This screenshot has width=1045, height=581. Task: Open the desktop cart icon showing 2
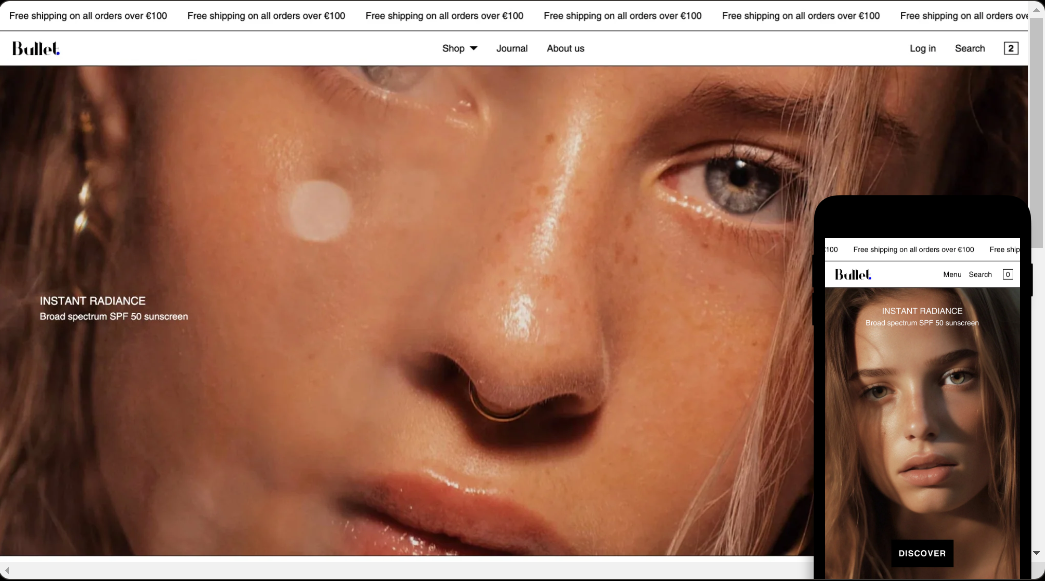click(x=1011, y=48)
